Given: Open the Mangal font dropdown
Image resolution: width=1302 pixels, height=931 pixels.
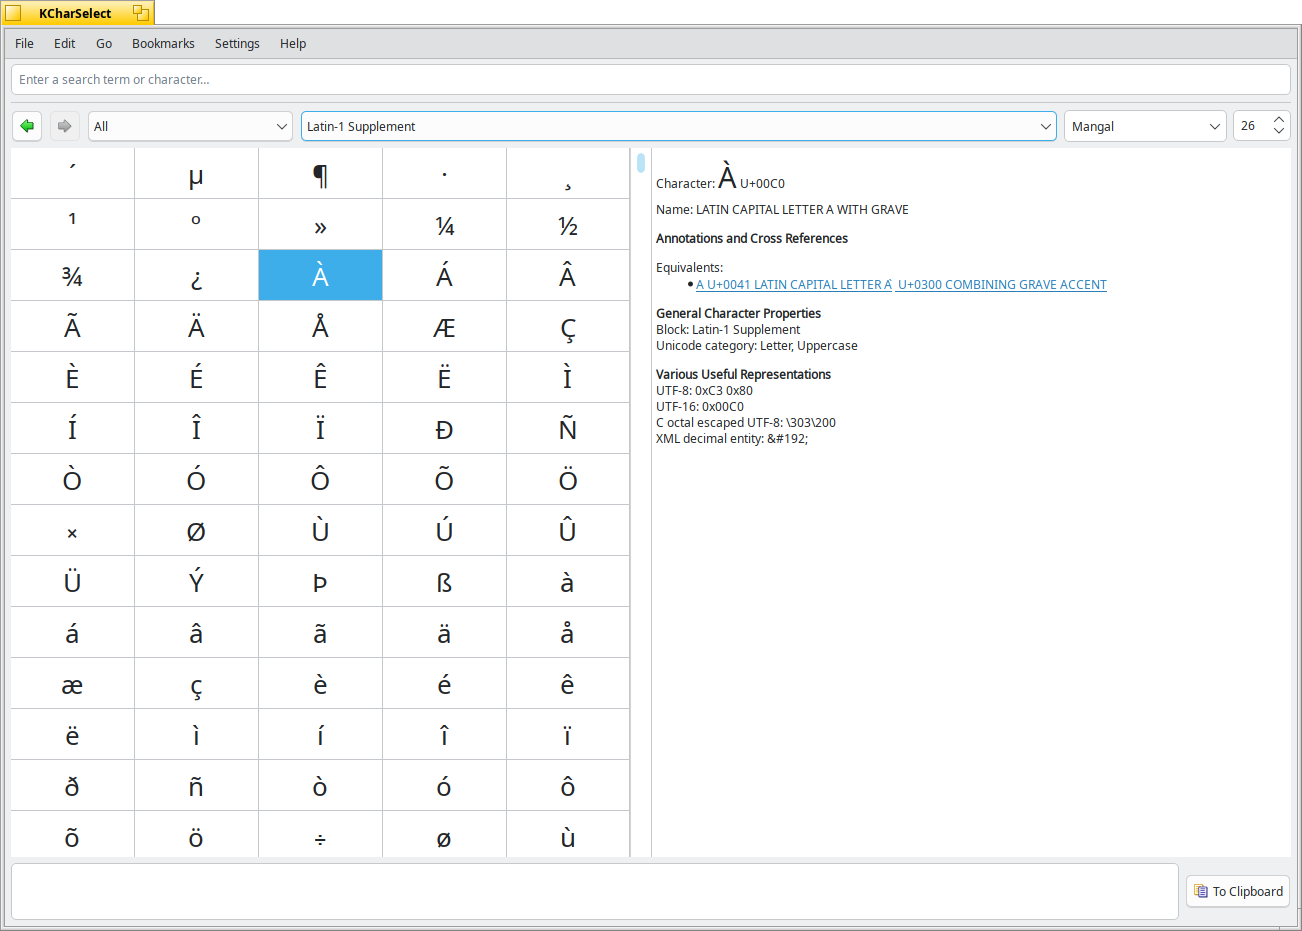Looking at the screenshot, I should [1144, 126].
